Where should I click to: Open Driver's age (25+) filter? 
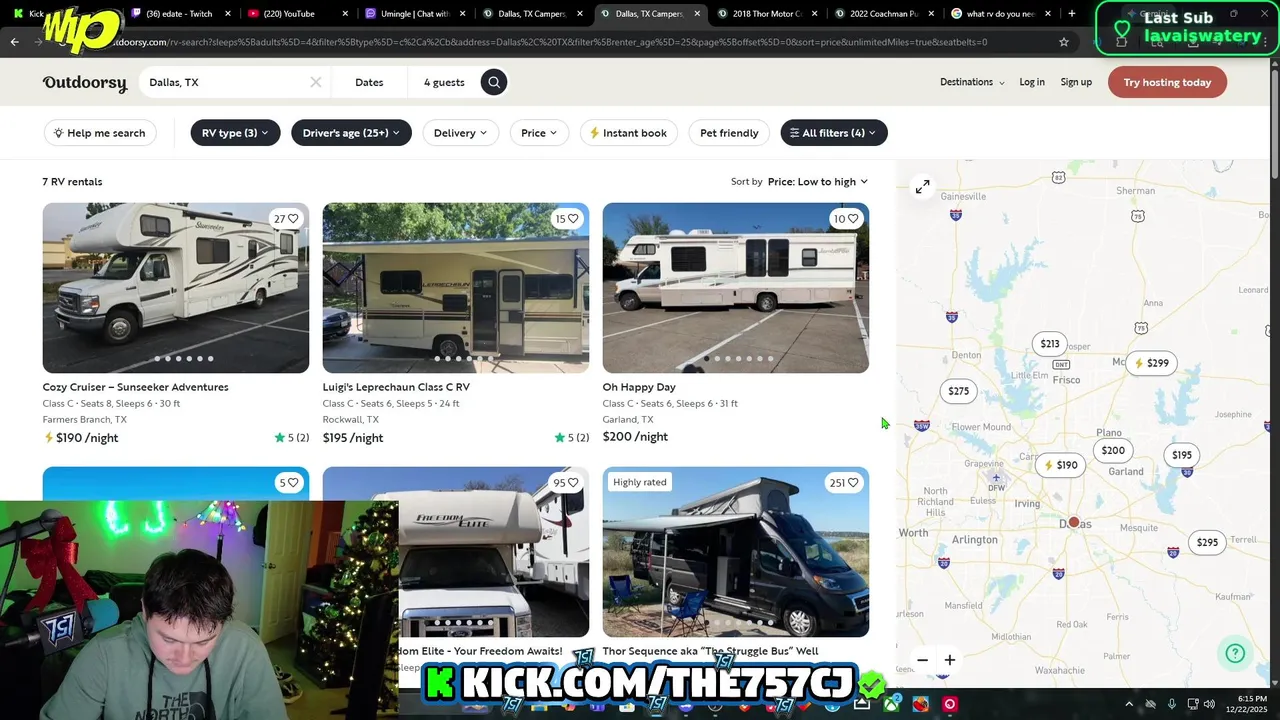click(351, 133)
